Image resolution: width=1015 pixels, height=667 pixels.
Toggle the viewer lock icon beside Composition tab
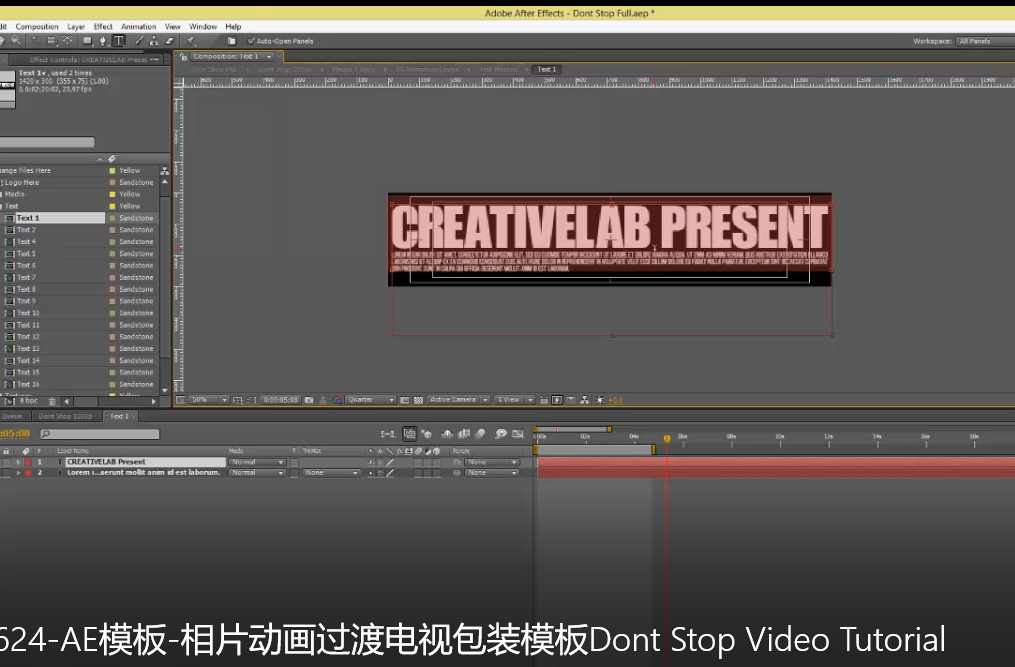pos(184,57)
